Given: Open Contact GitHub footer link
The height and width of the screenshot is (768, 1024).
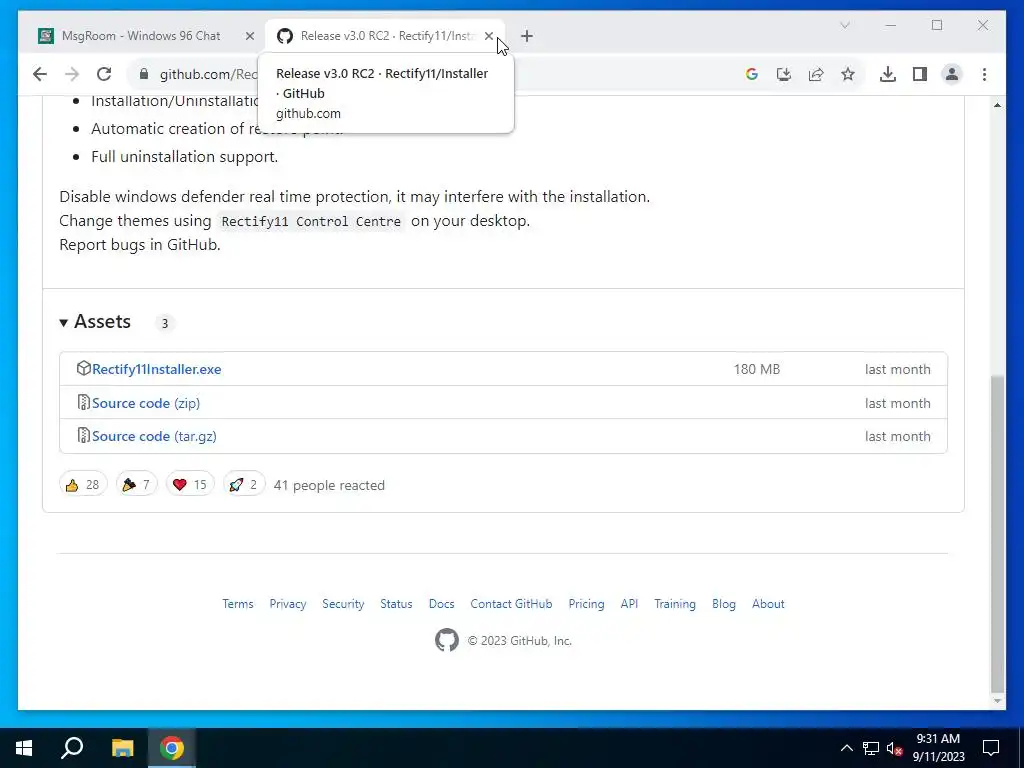Looking at the screenshot, I should point(511,604).
